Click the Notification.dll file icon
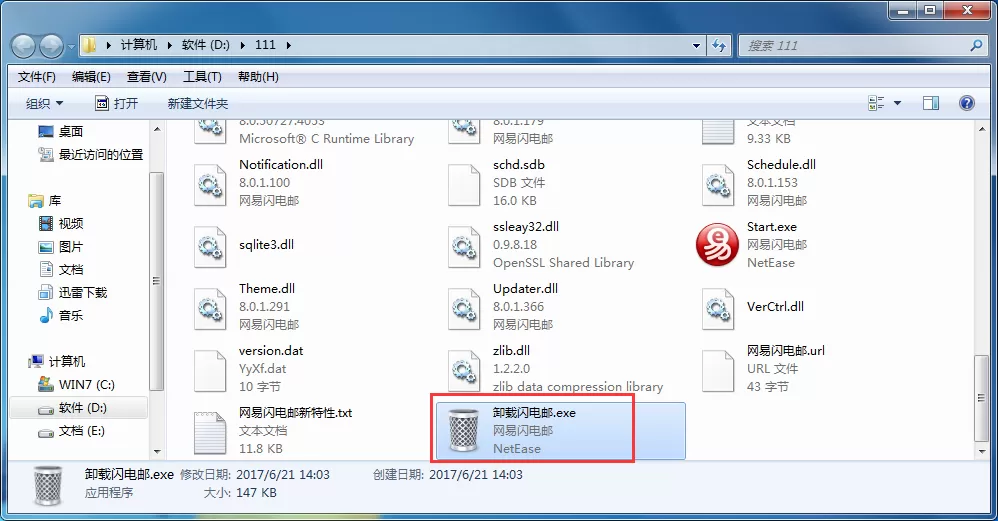Screen dimensions: 998x521 pos(210,184)
